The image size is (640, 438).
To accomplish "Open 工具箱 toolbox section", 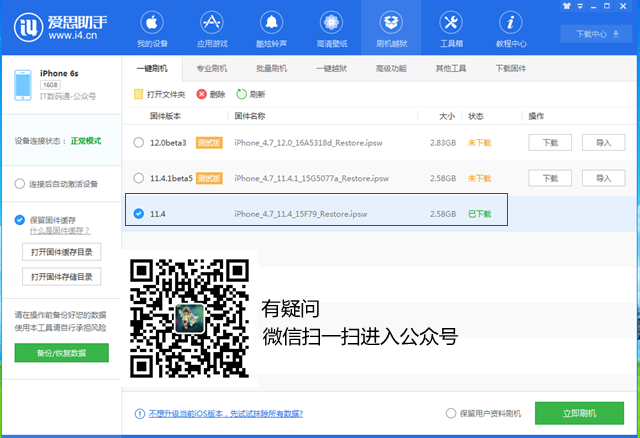I will [x=451, y=29].
